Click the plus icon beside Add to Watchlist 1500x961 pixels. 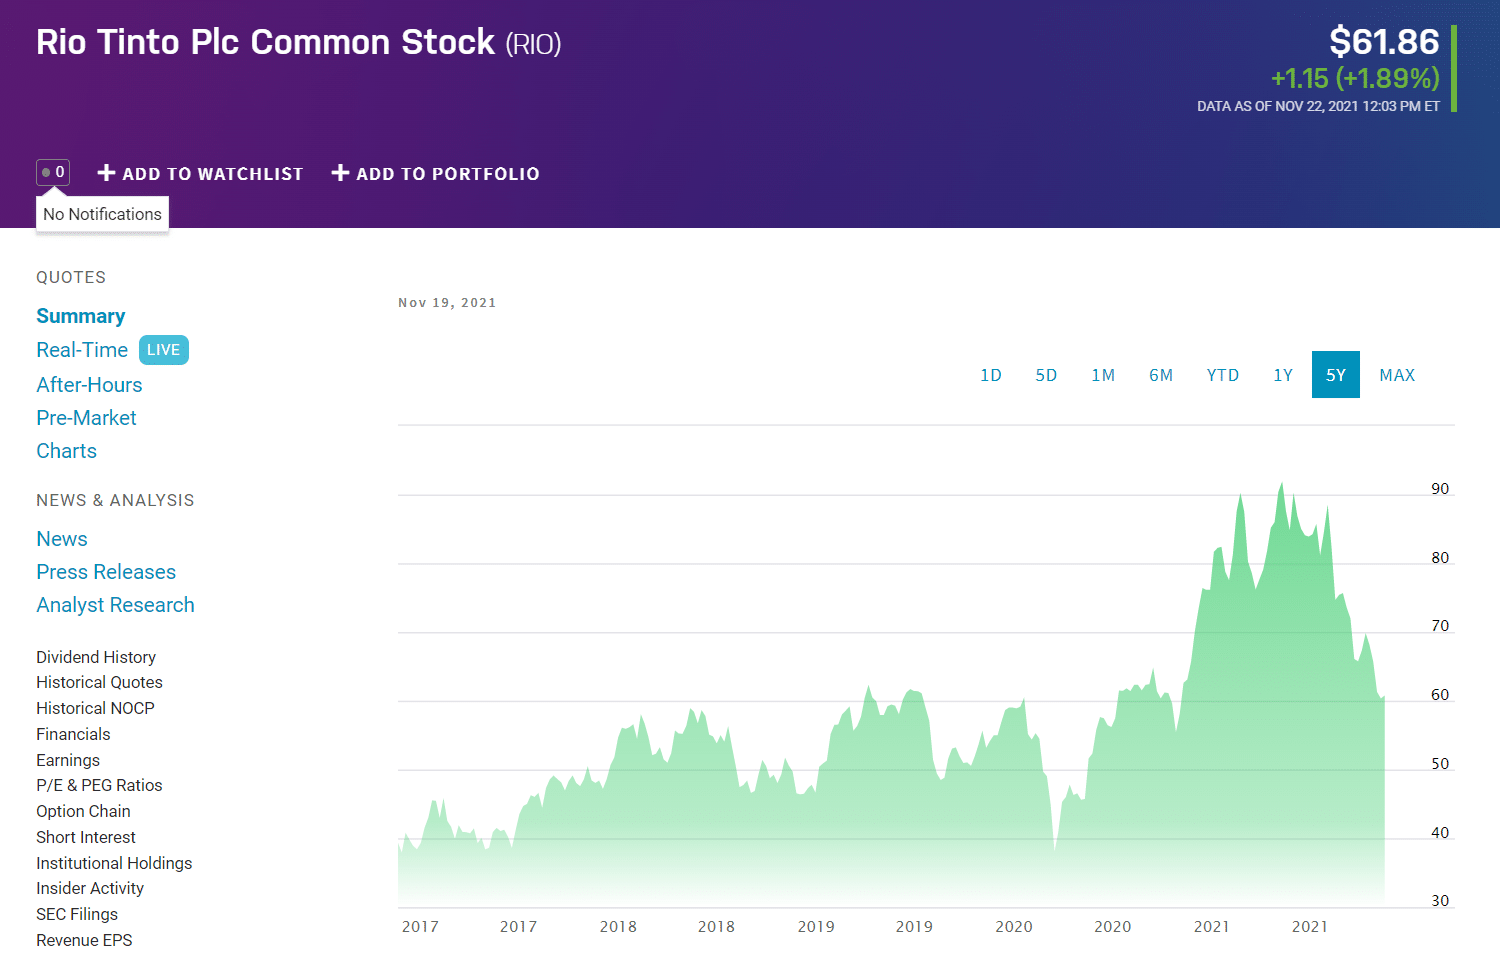tap(106, 173)
